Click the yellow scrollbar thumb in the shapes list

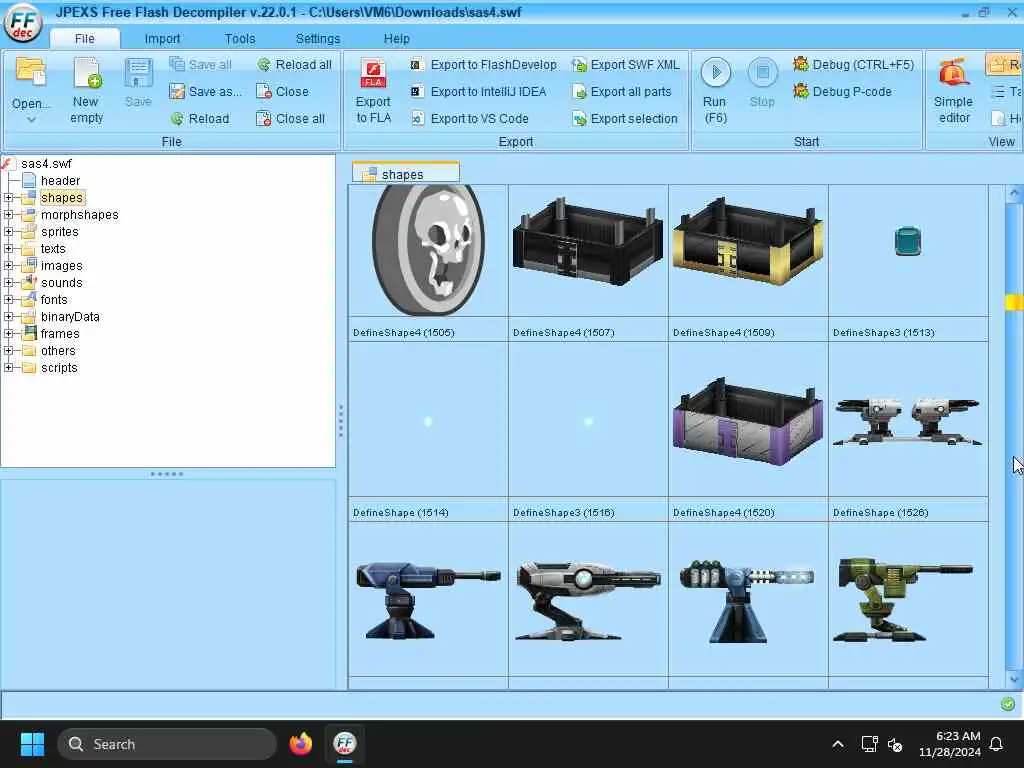pyautogui.click(x=1014, y=302)
